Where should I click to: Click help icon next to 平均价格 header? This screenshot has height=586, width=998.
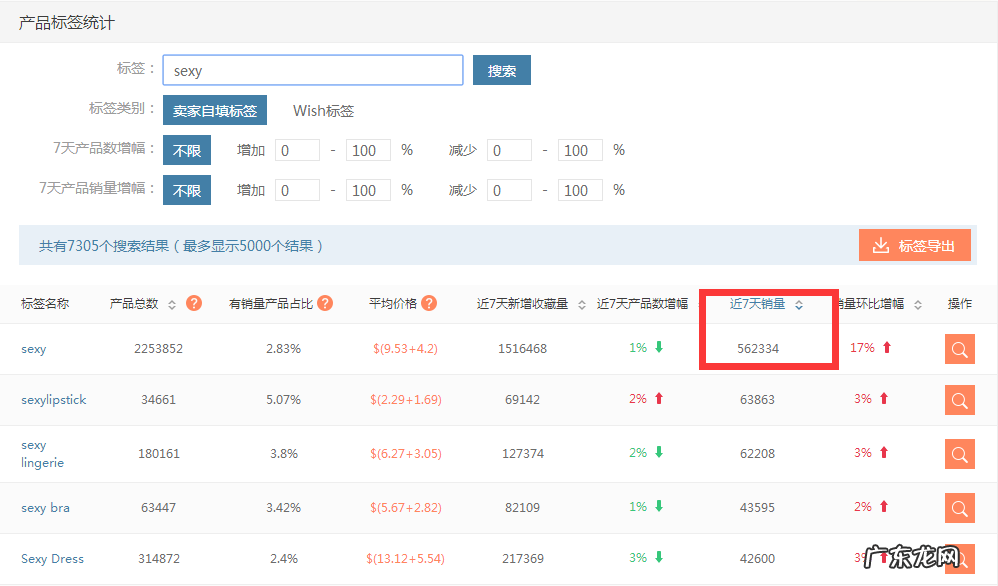(427, 304)
